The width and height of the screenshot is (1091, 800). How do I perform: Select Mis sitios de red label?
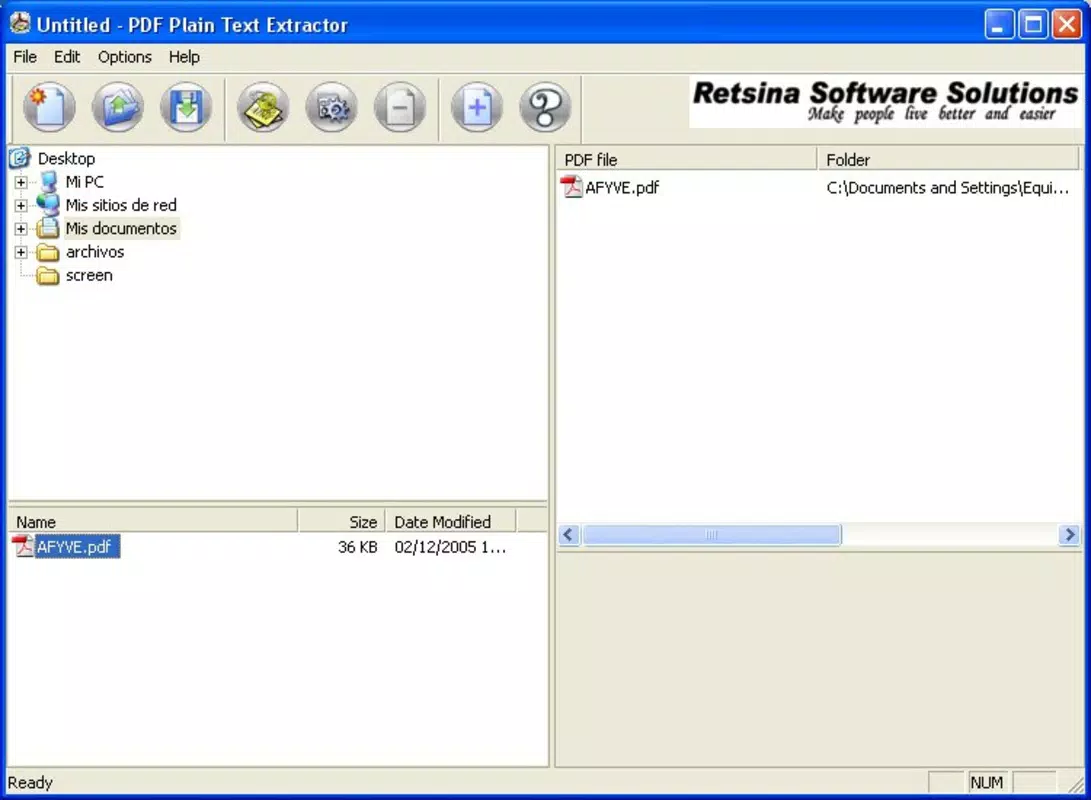(x=121, y=205)
